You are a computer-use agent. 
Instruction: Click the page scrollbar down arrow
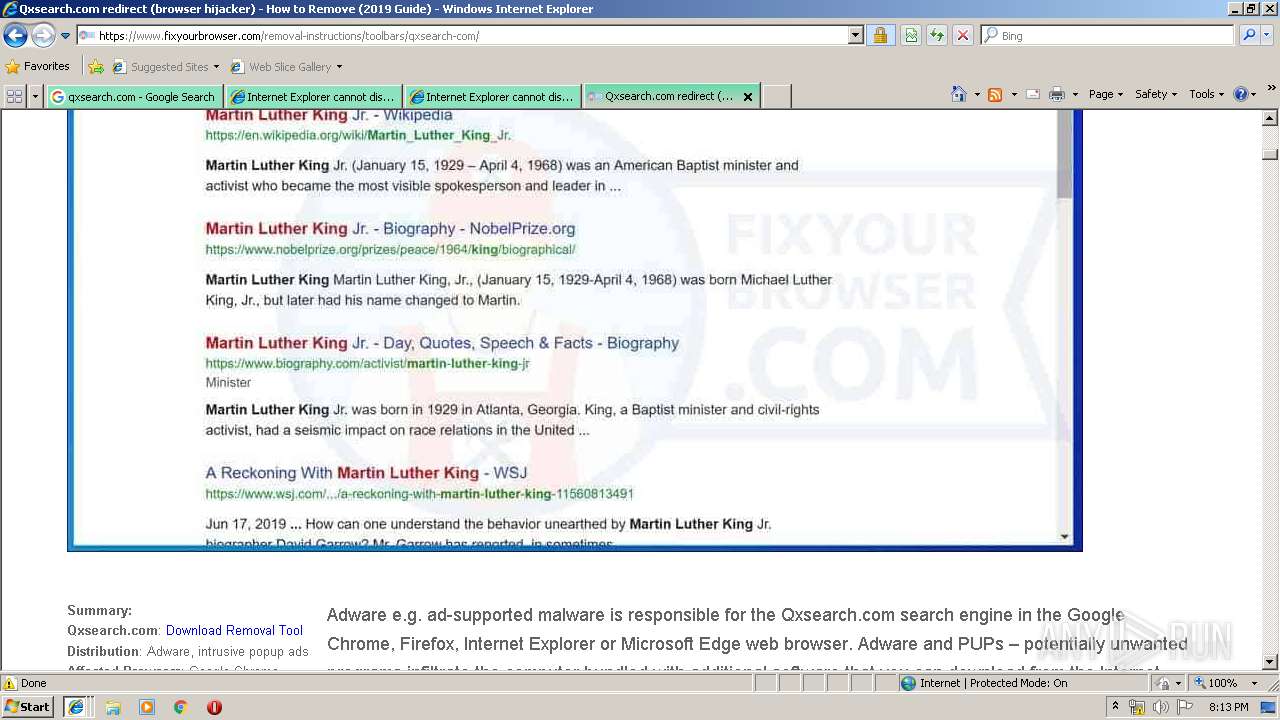point(1270,661)
